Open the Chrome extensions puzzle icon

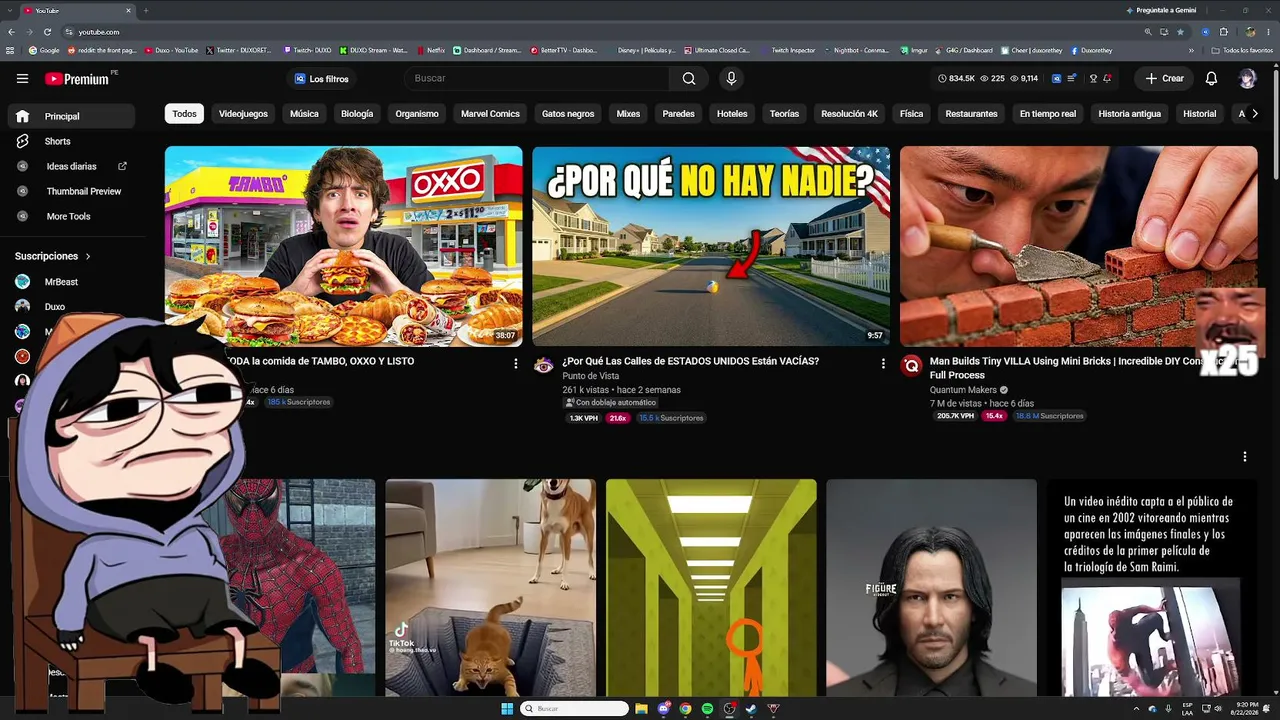(1224, 32)
